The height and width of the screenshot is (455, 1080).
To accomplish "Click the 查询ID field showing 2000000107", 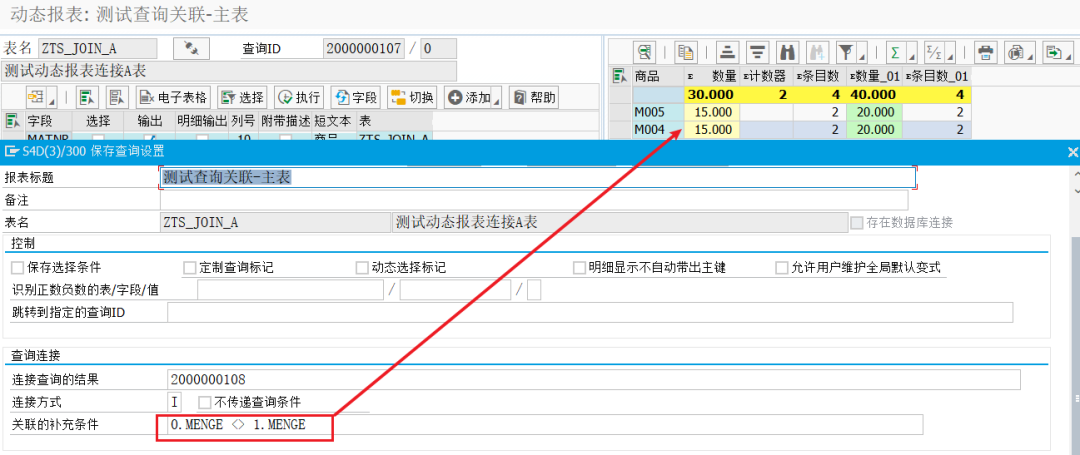I will pyautogui.click(x=364, y=49).
